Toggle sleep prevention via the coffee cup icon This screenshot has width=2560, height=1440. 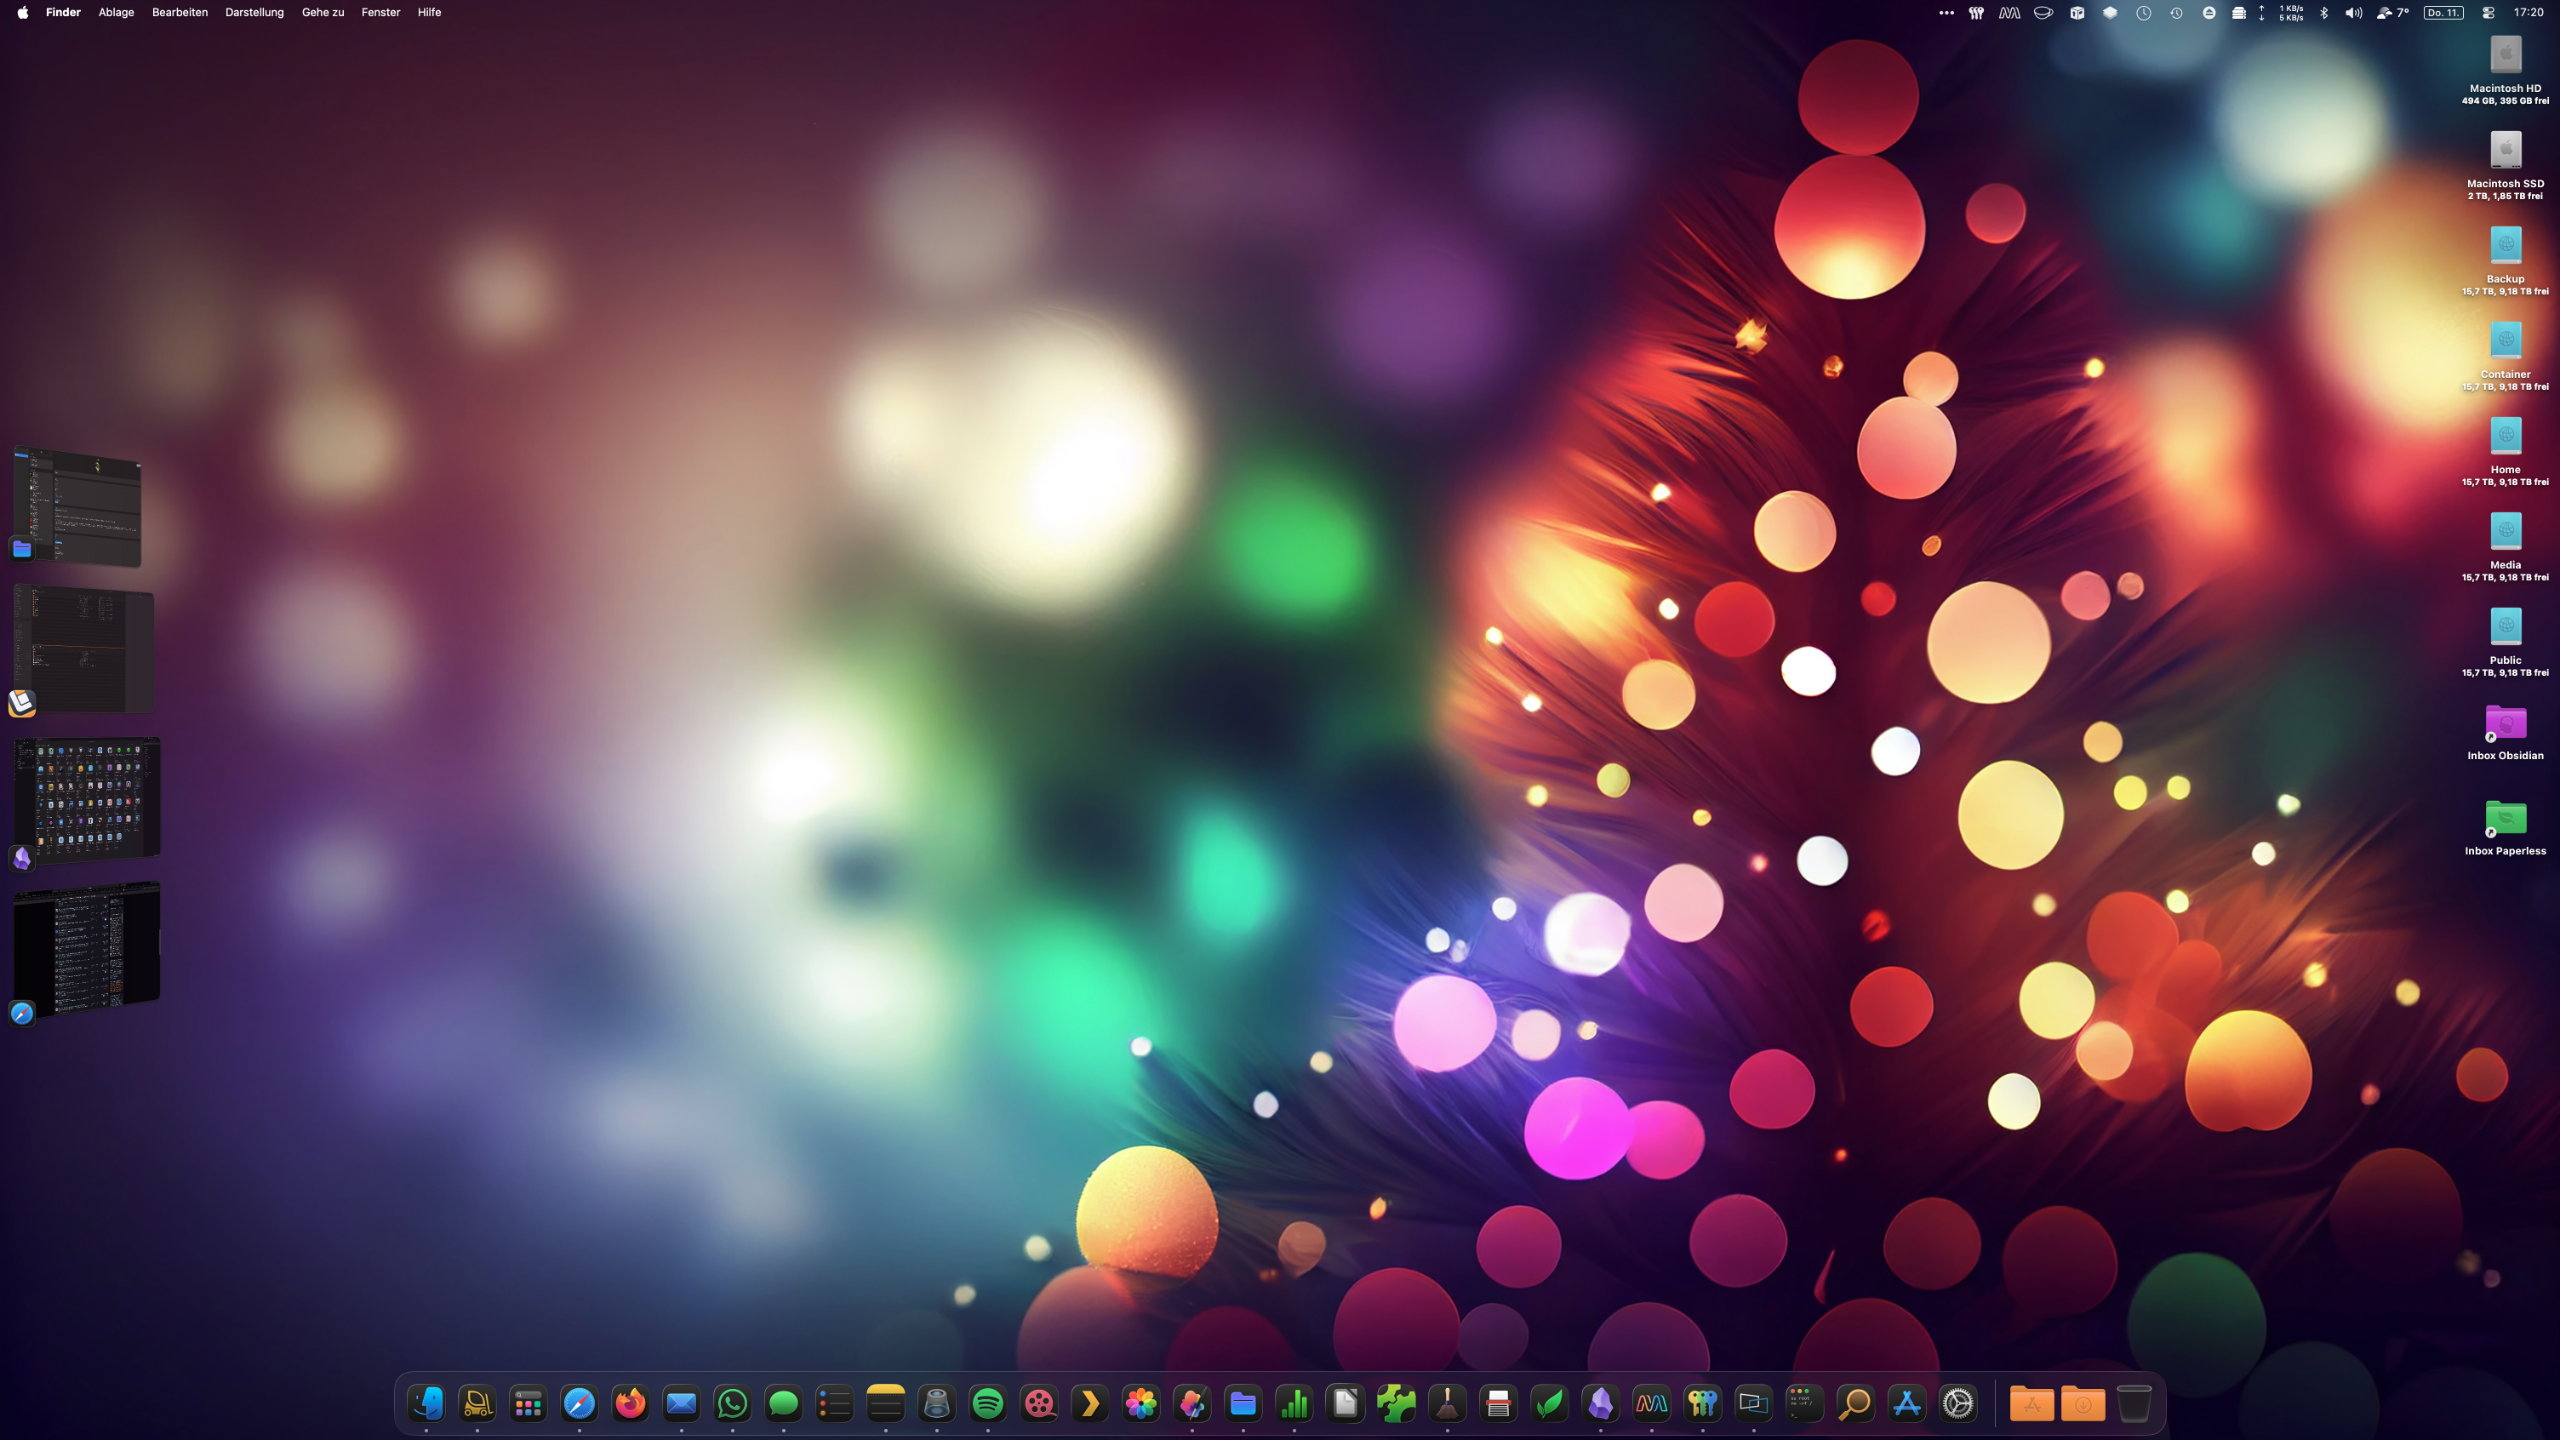[2045, 13]
